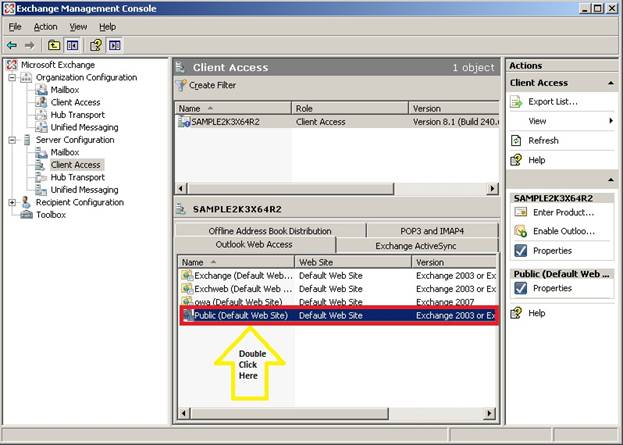Click the Enable Outlook Anywhere icon

[x=521, y=231]
